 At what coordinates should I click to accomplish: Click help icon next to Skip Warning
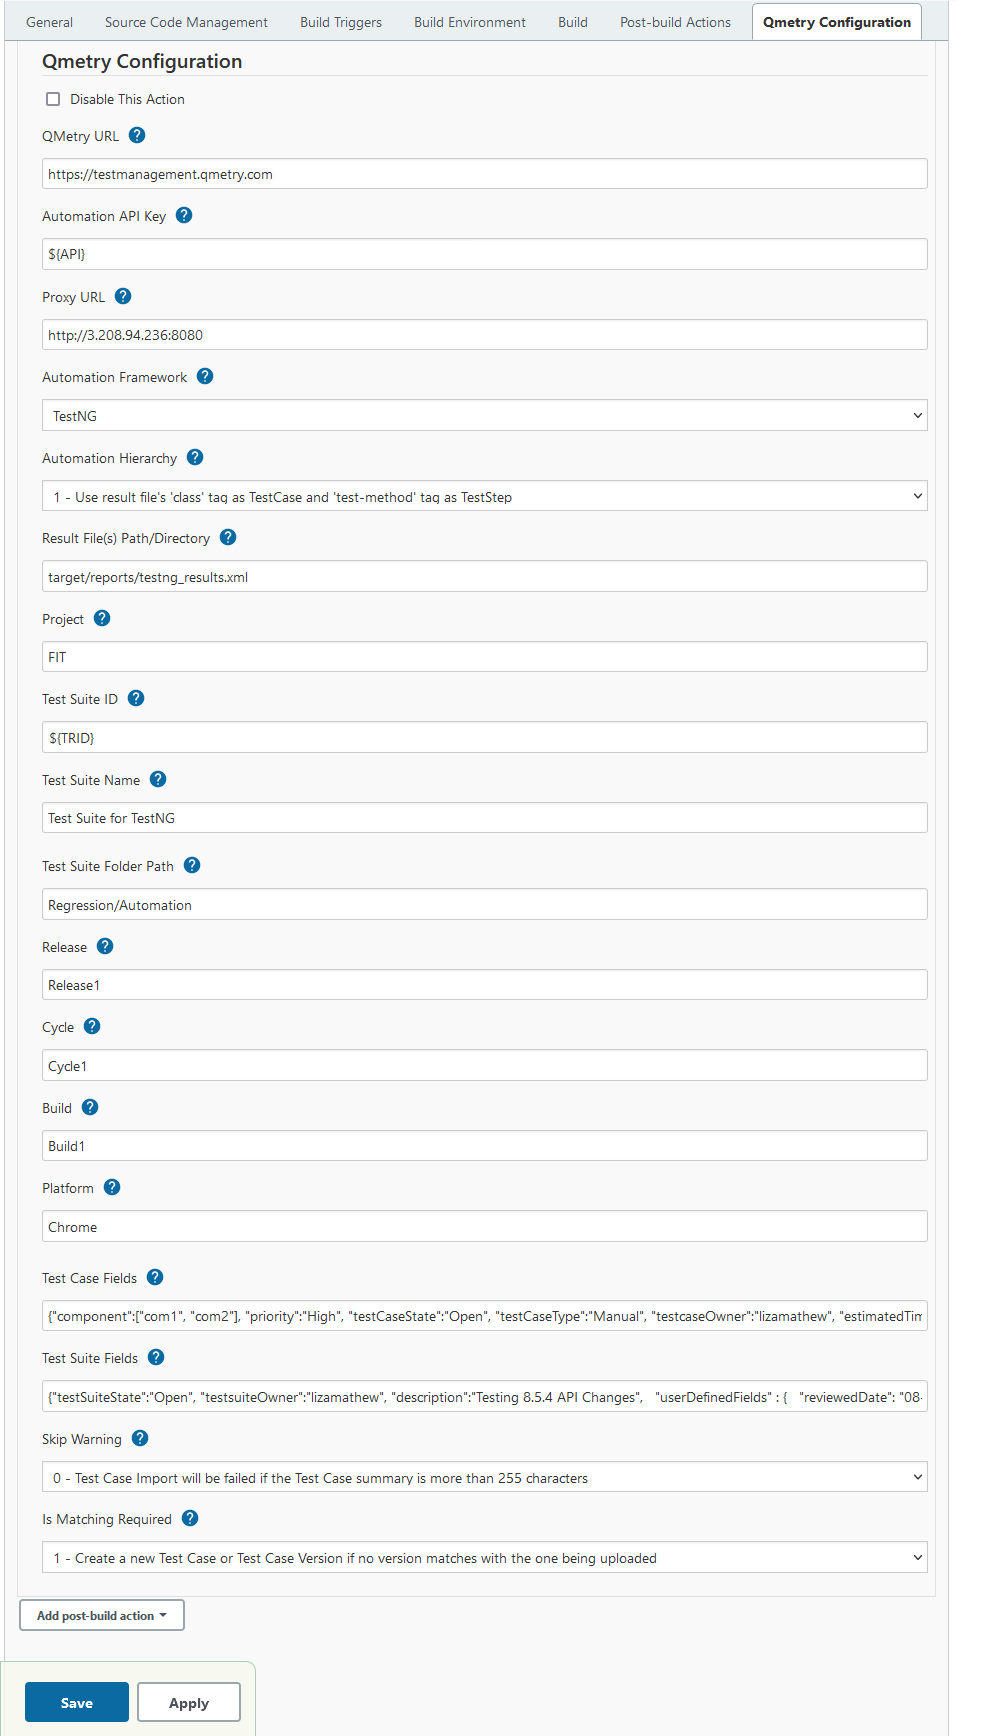[140, 1438]
